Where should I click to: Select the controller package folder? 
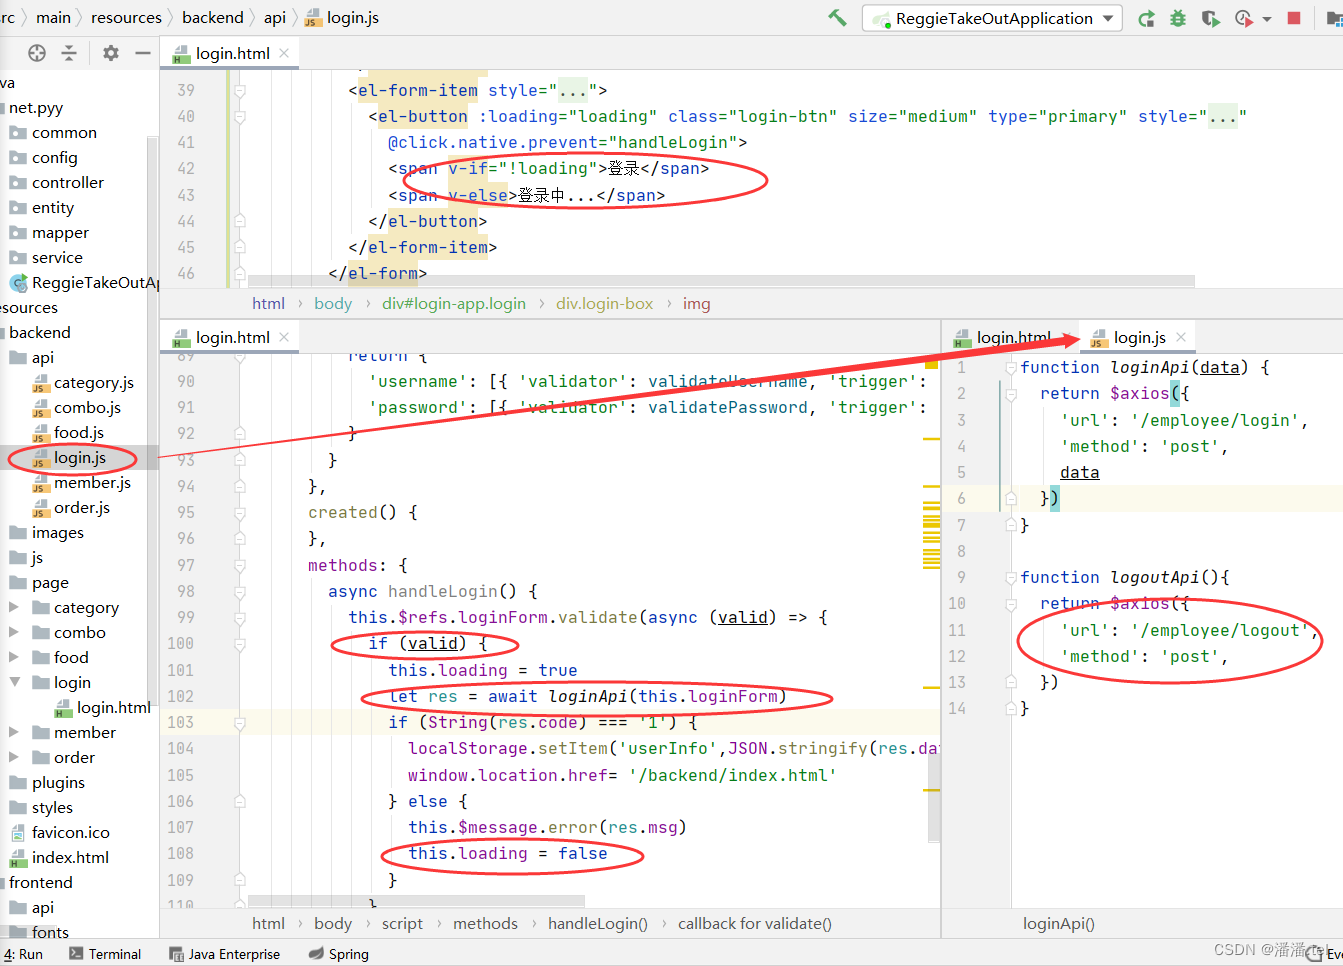(x=57, y=183)
